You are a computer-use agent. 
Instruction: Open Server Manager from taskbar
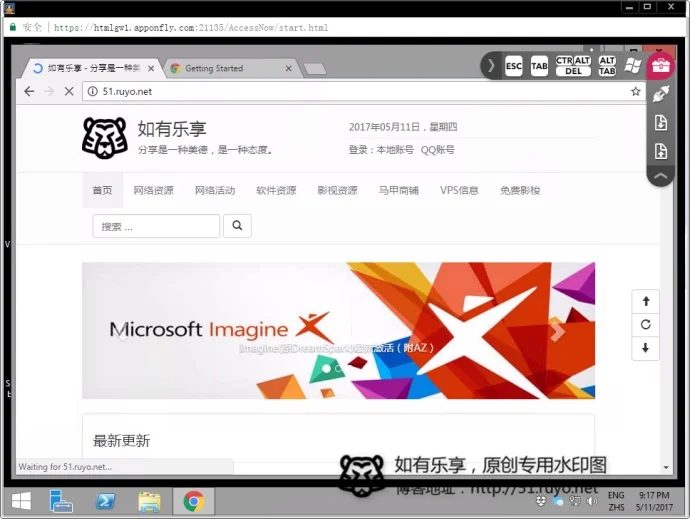tap(61, 501)
